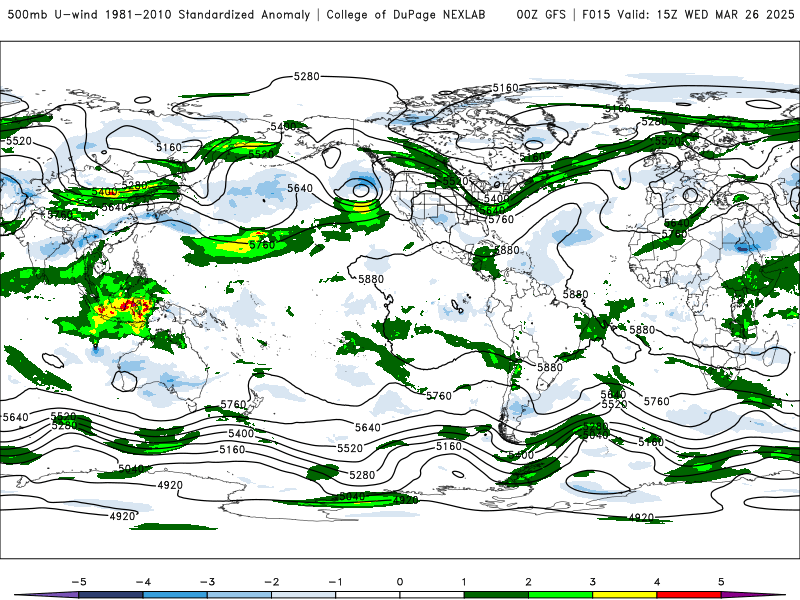Pick the dark navy colorbar segment between -5 and -4
Viewport: 800px width, 600px height.
(111, 595)
